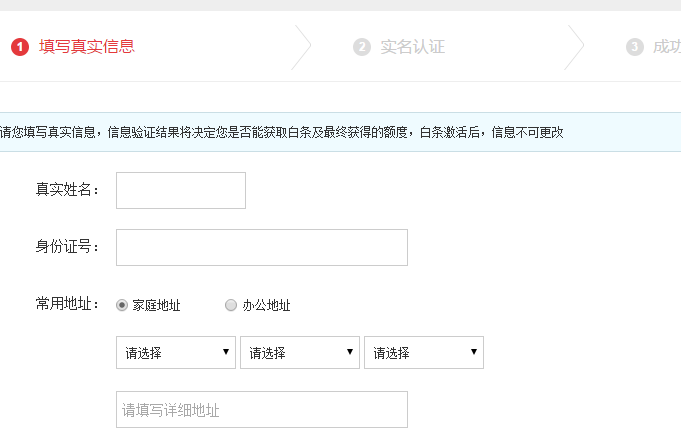Click into the 身份证号 input box
Screen dimensions: 681x434
click(x=262, y=247)
